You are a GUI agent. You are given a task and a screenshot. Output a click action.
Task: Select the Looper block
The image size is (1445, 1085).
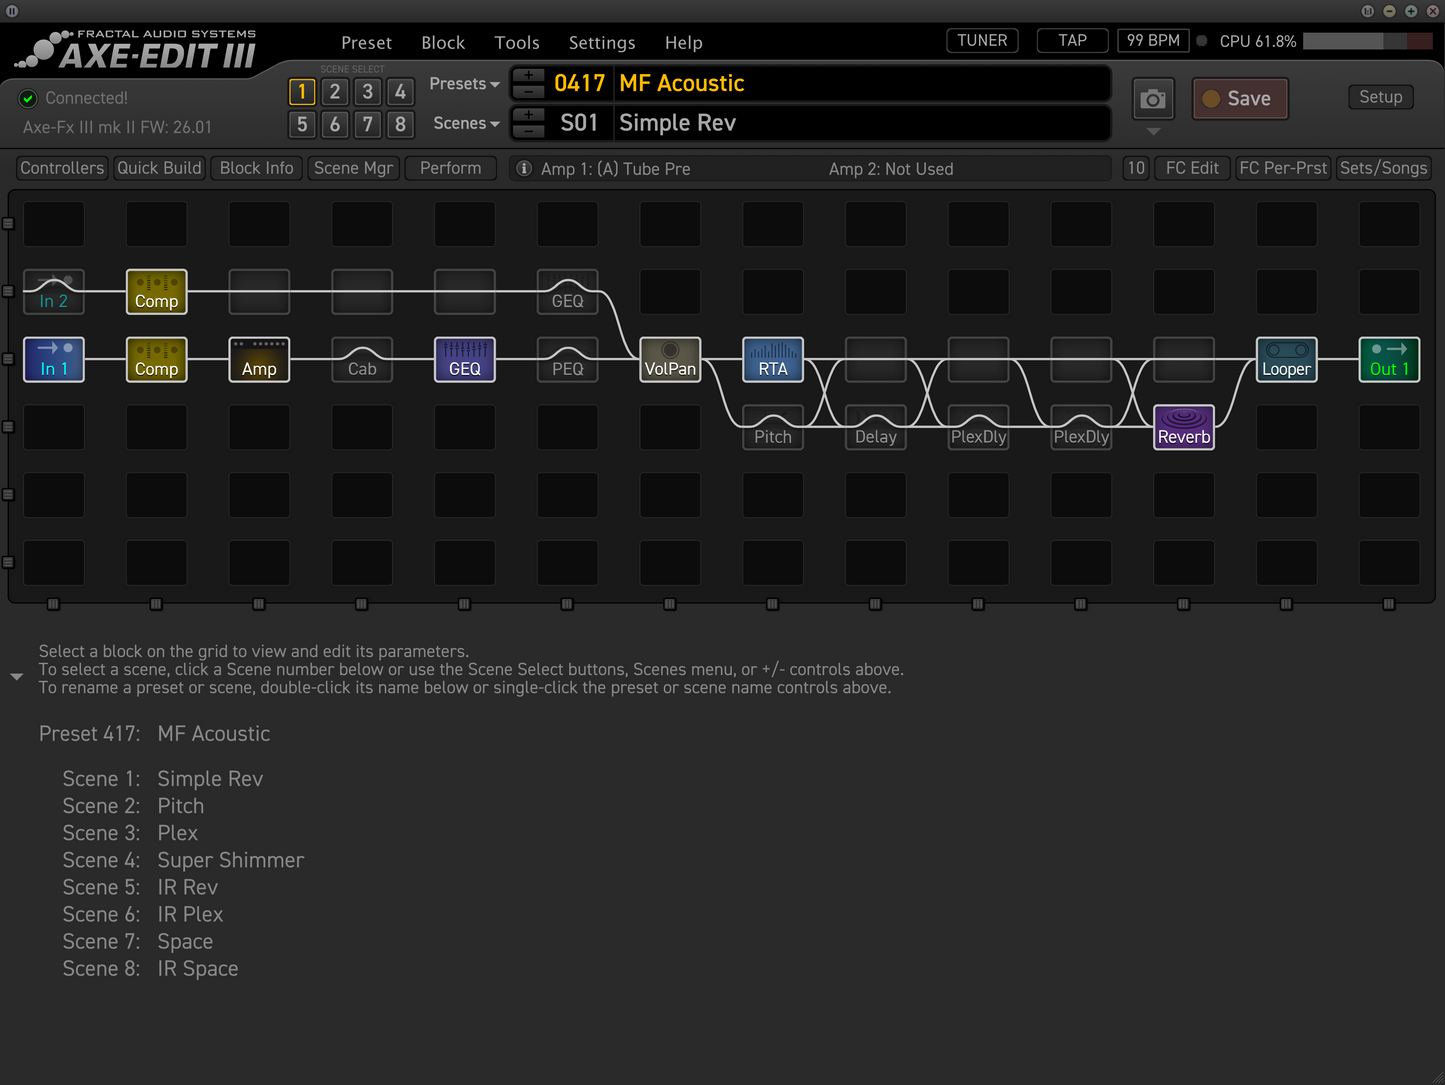coord(1287,360)
